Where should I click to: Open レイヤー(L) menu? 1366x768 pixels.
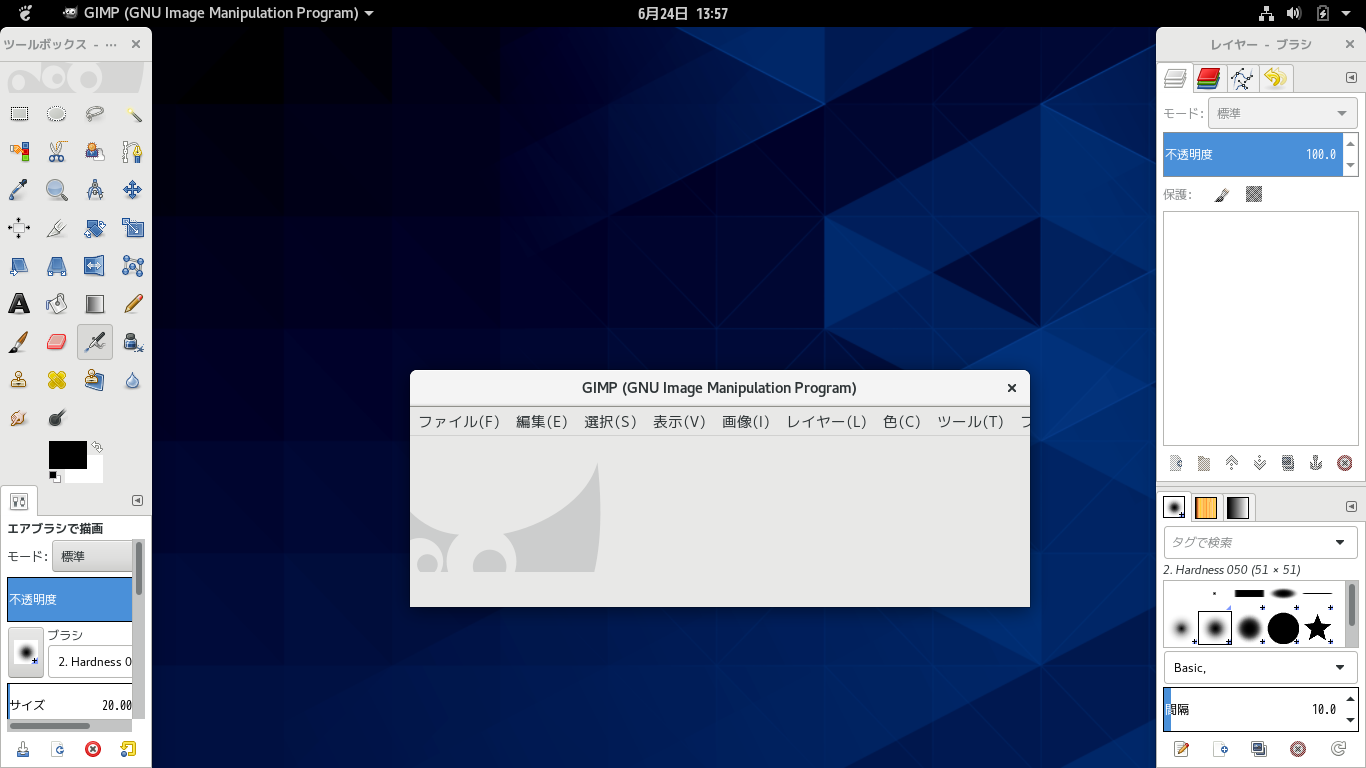click(x=826, y=422)
